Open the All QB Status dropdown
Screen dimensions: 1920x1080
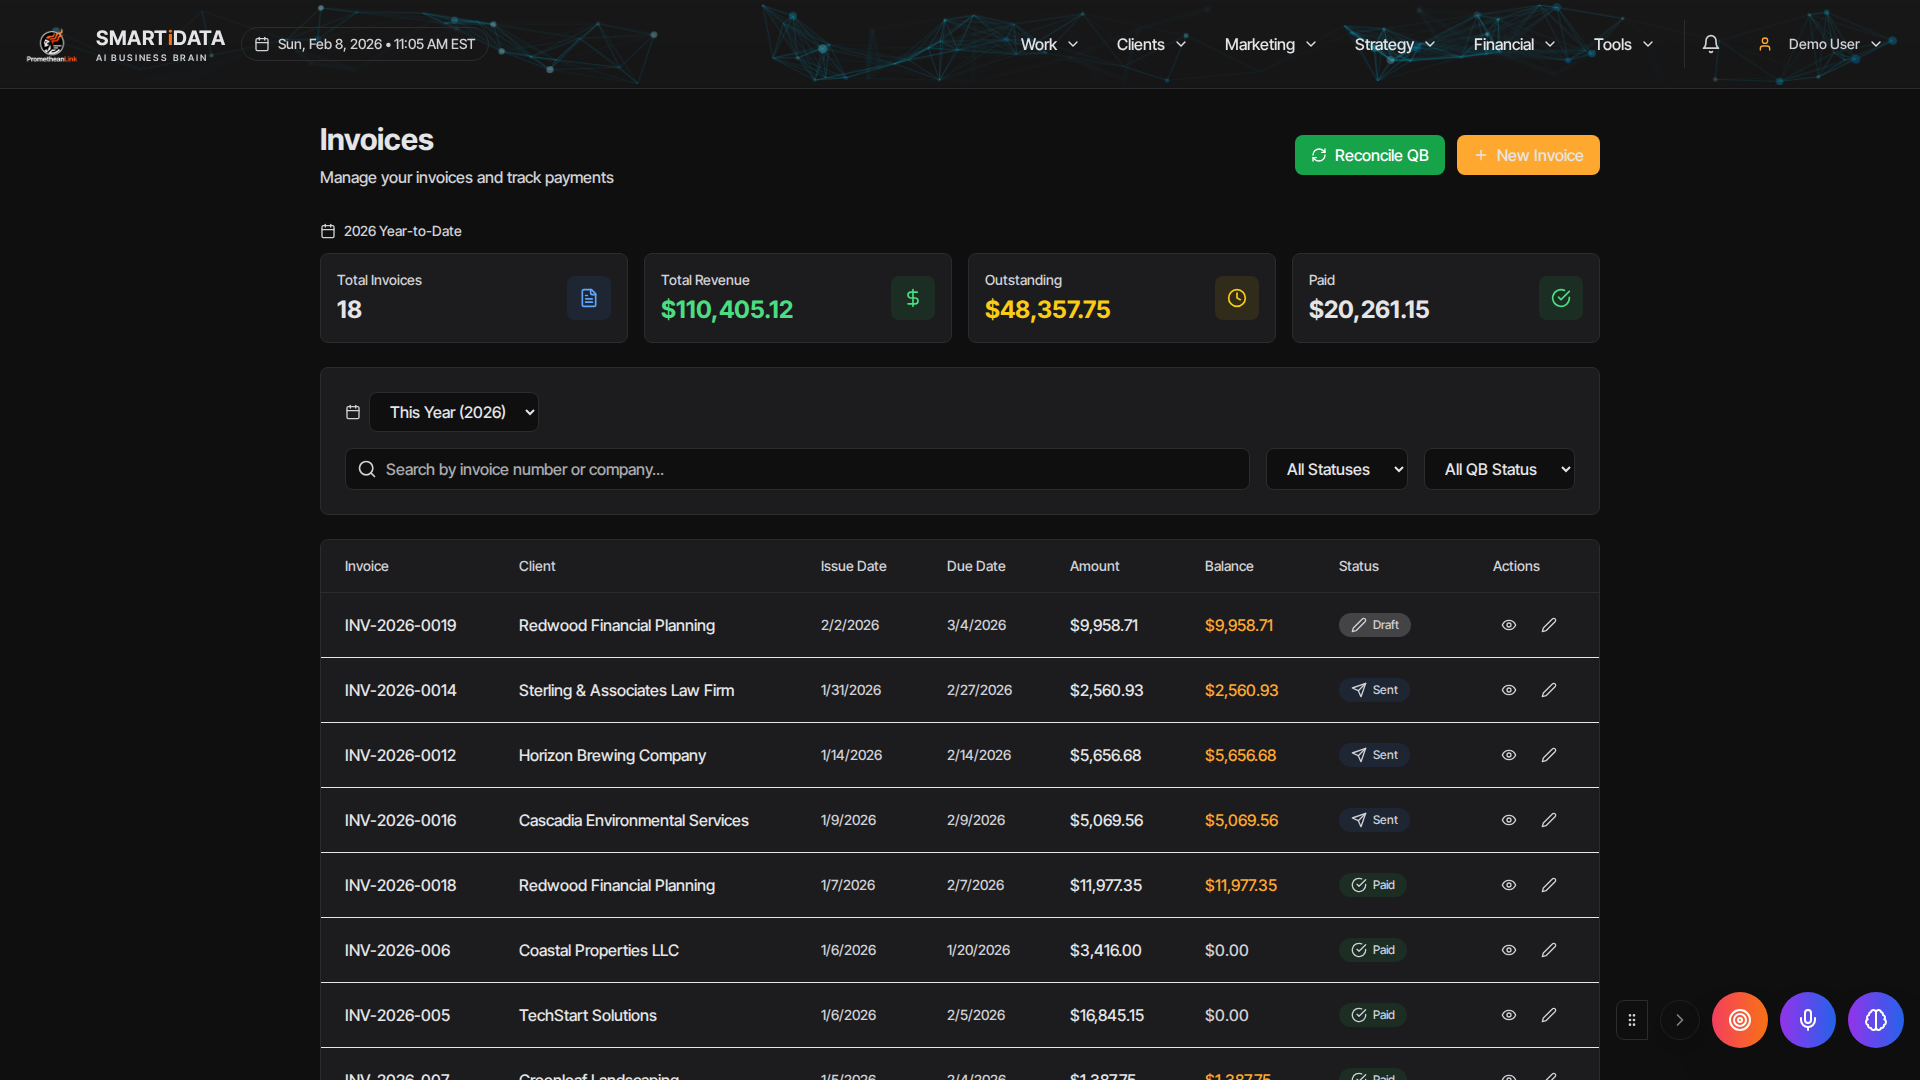pos(1499,469)
